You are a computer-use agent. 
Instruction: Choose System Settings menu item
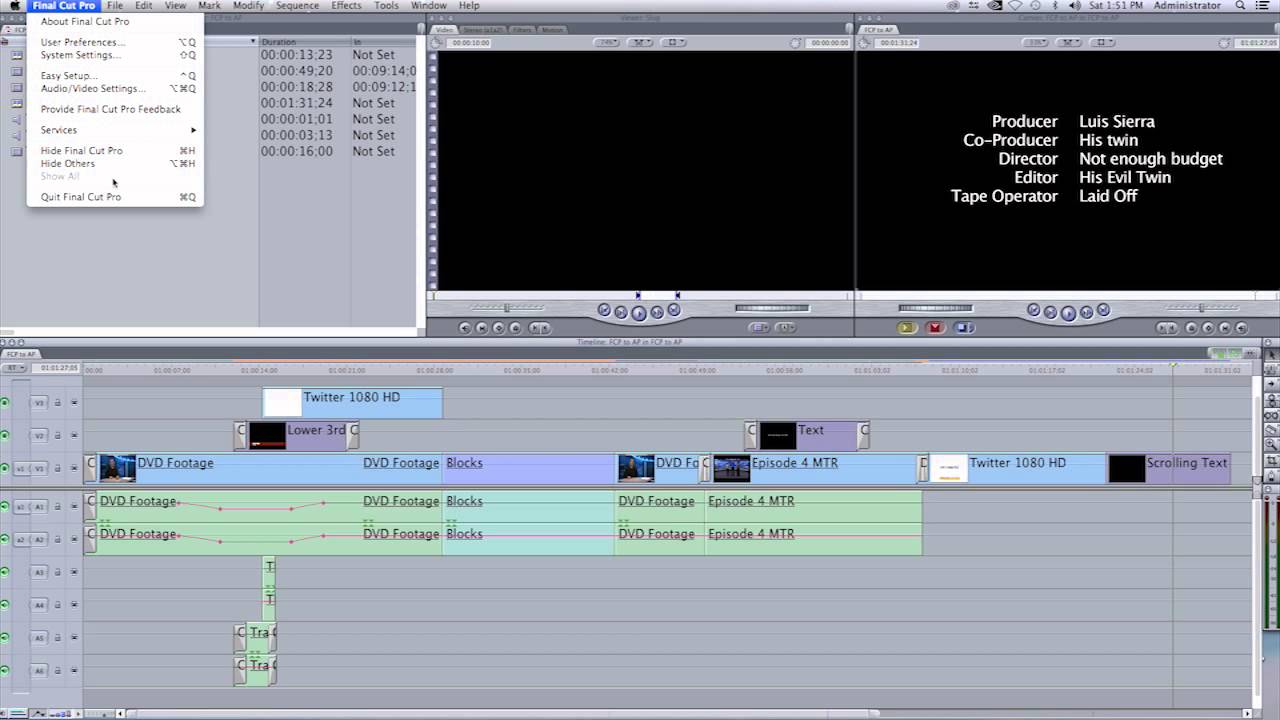(115, 55)
